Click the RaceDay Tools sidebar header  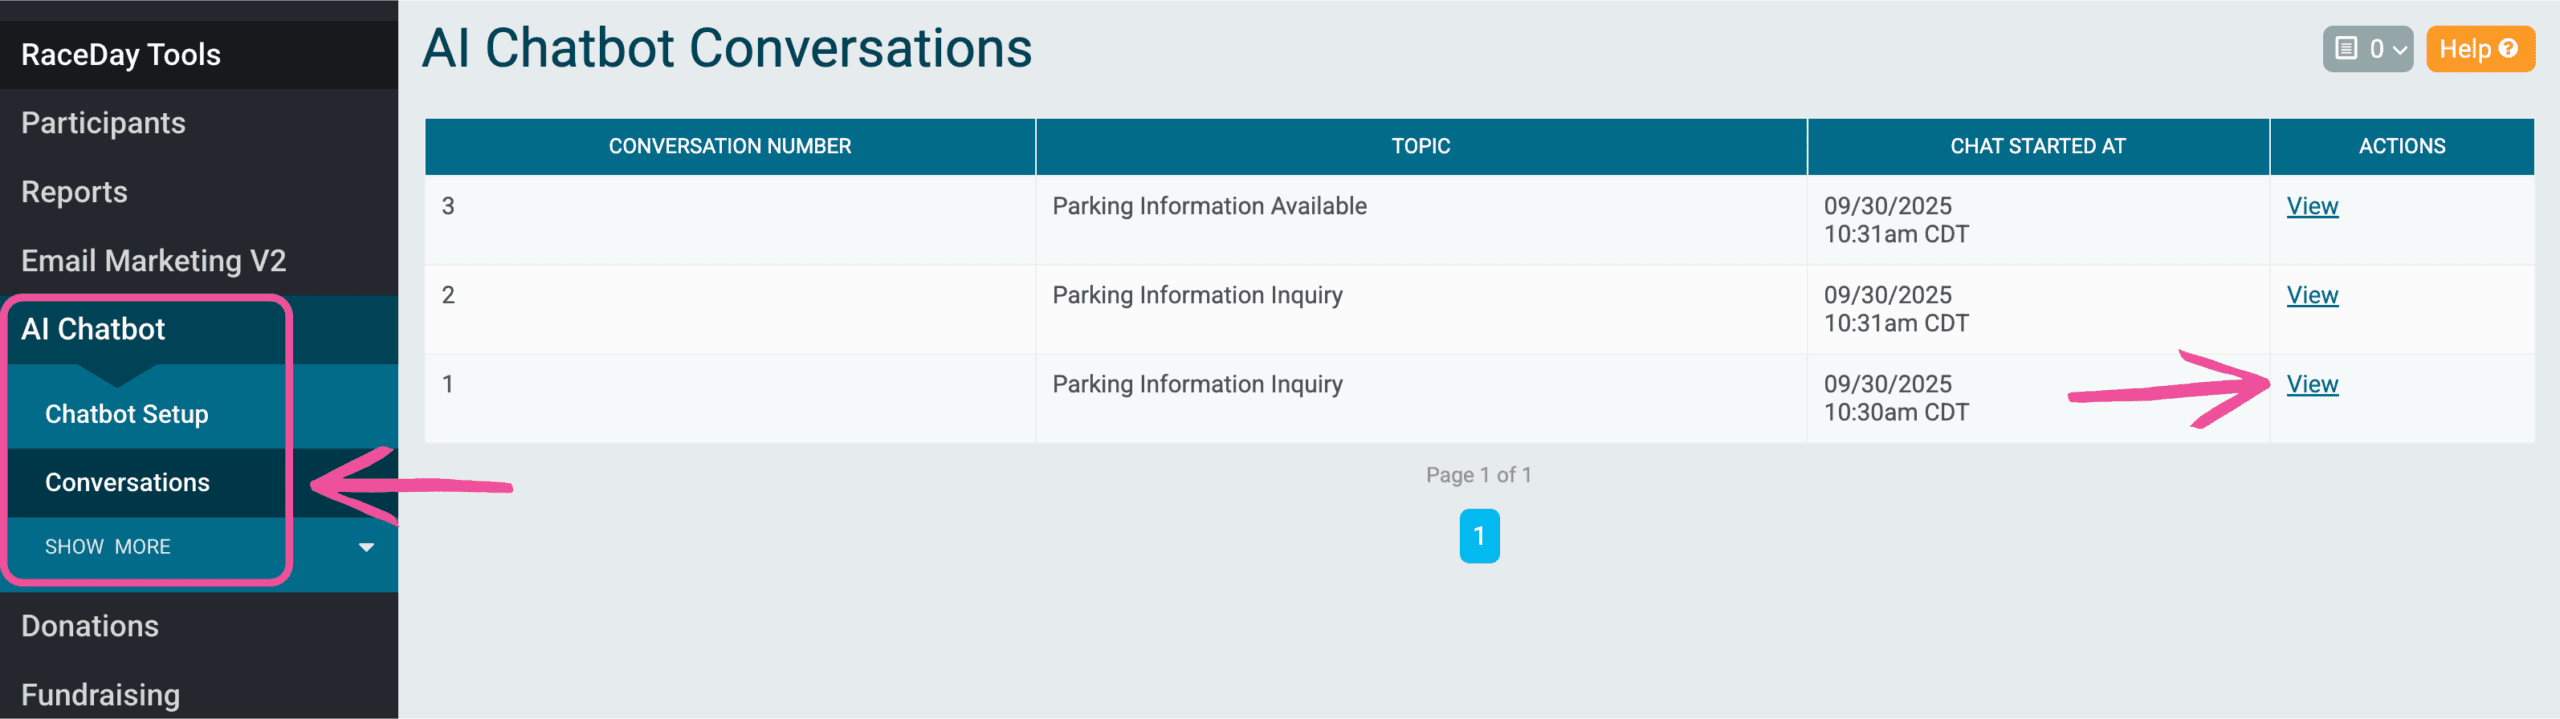tap(121, 55)
